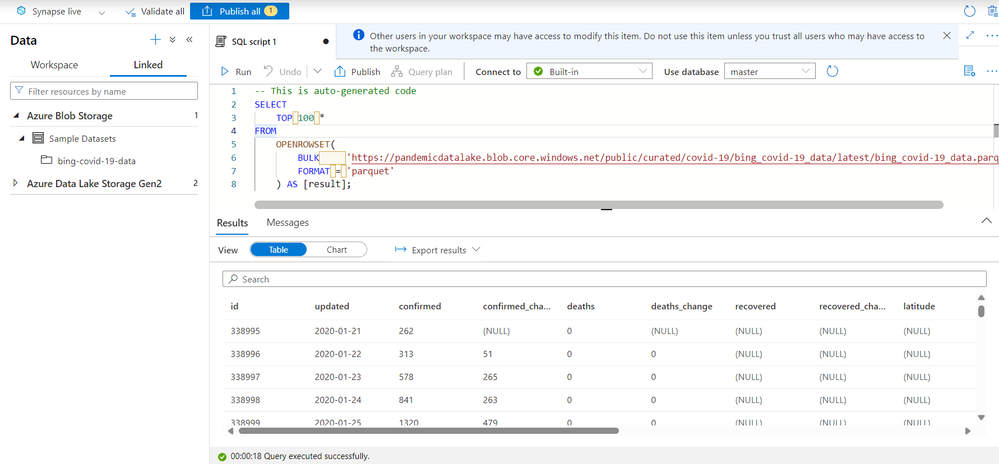Screen dimensions: 999x464
Task: Click the top-right clipboard icon
Action: [993, 11]
